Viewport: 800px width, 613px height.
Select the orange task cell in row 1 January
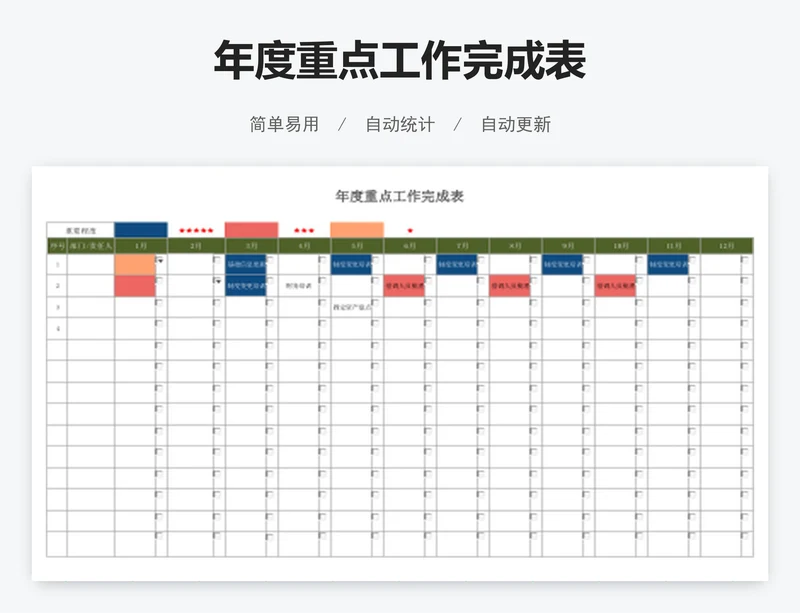[x=135, y=264]
